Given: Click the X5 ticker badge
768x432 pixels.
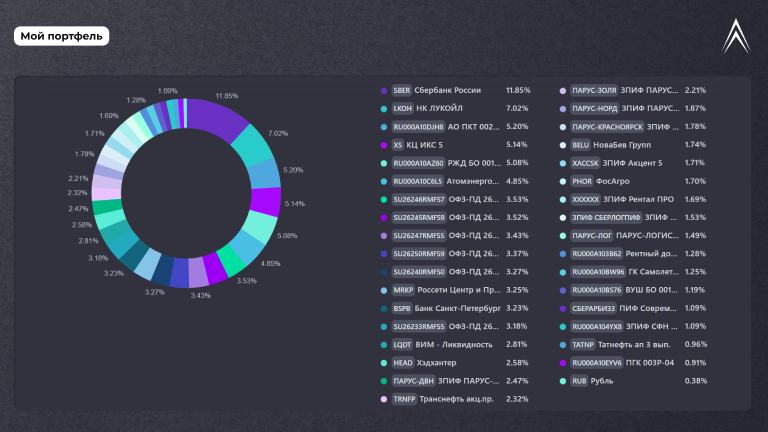Looking at the screenshot, I should [398, 145].
